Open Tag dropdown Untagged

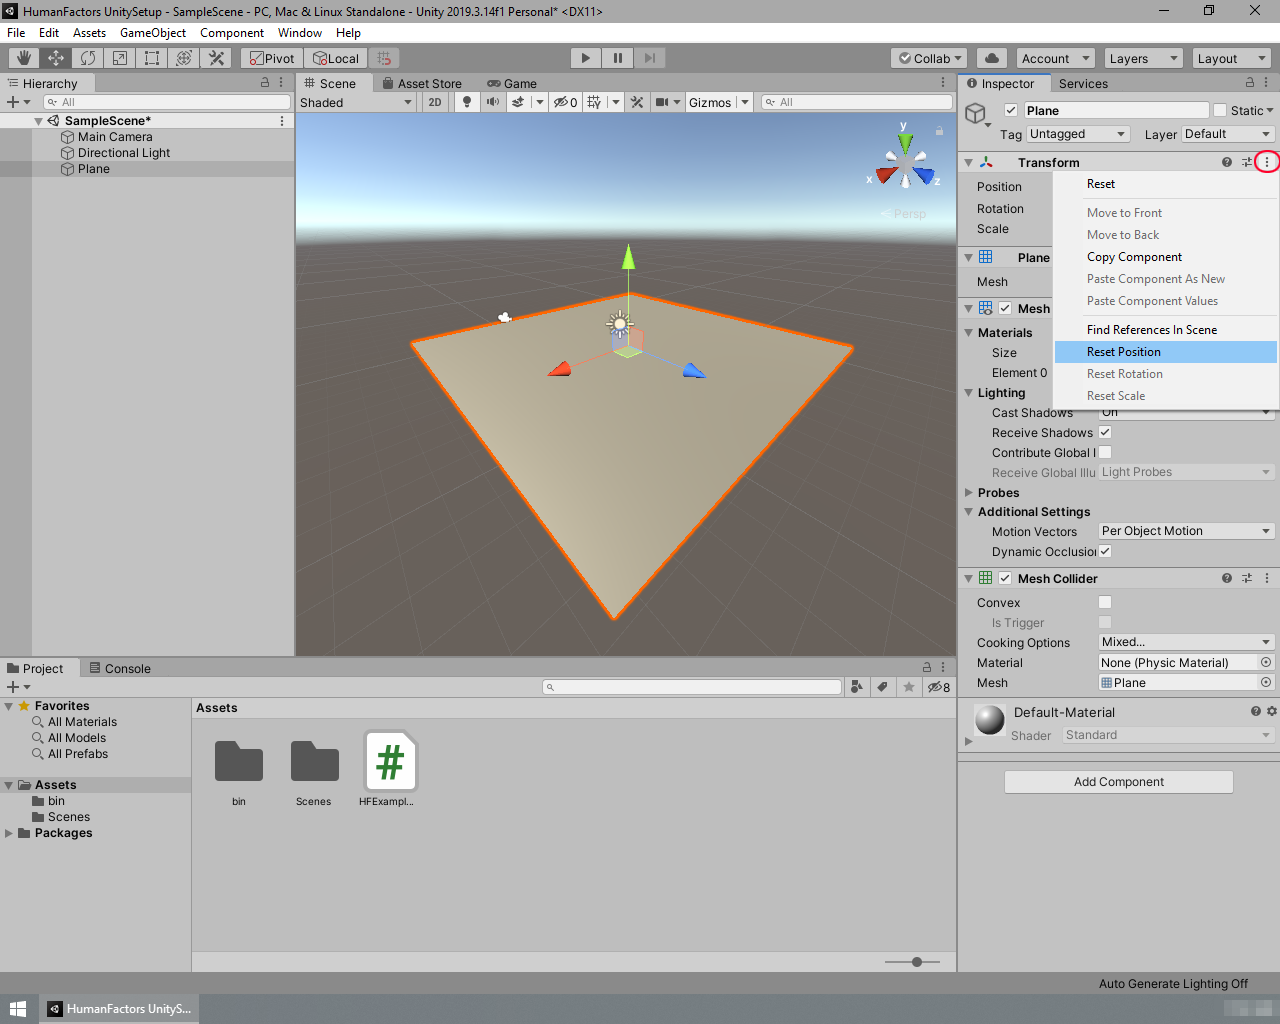tap(1078, 134)
